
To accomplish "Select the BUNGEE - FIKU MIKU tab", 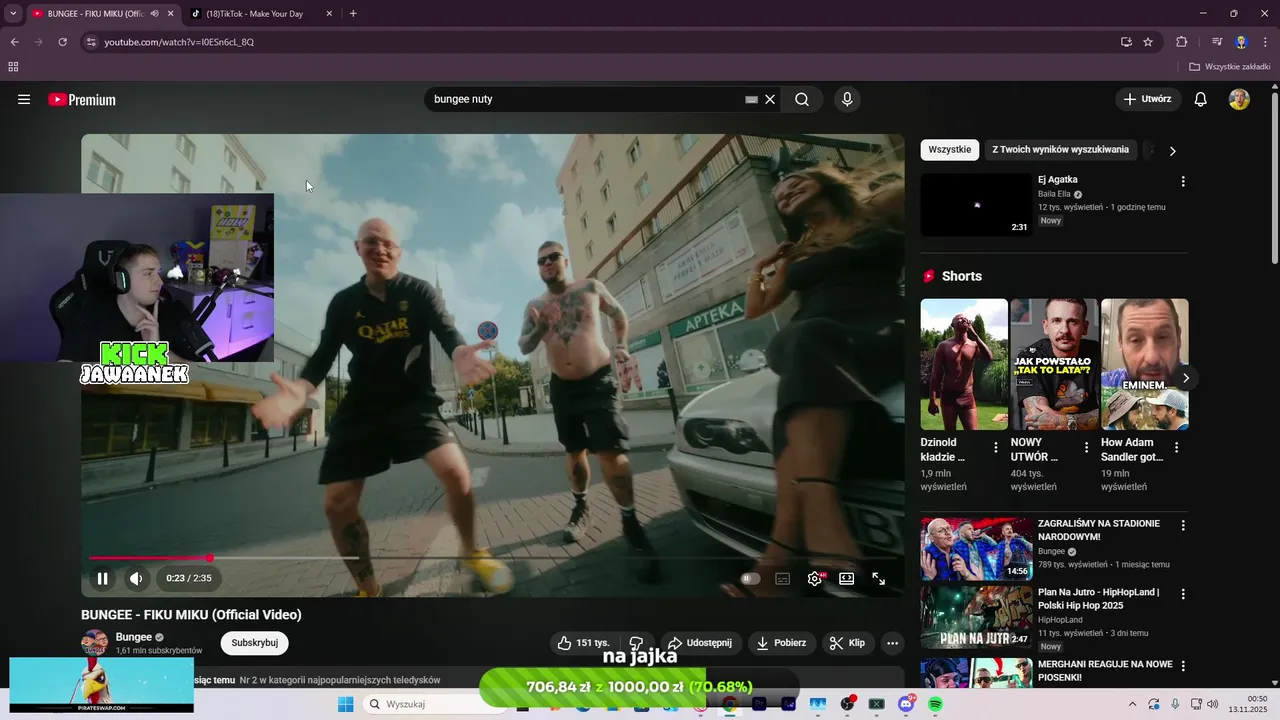I will (x=90, y=13).
